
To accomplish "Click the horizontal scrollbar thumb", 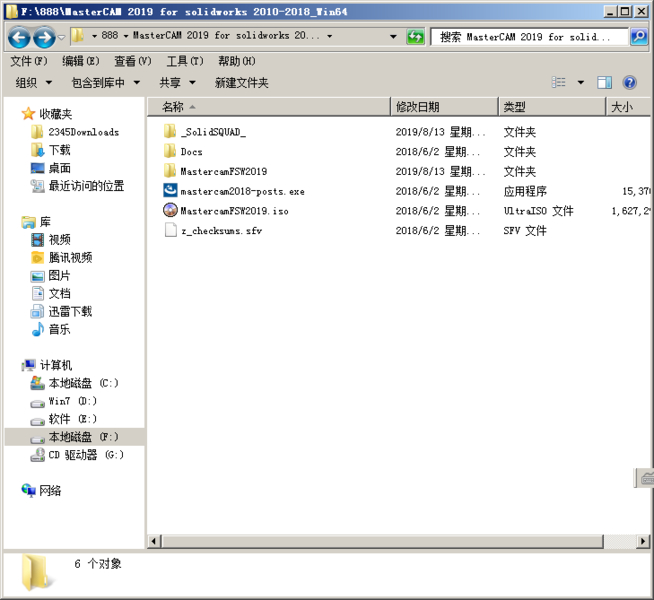I will click(382, 541).
